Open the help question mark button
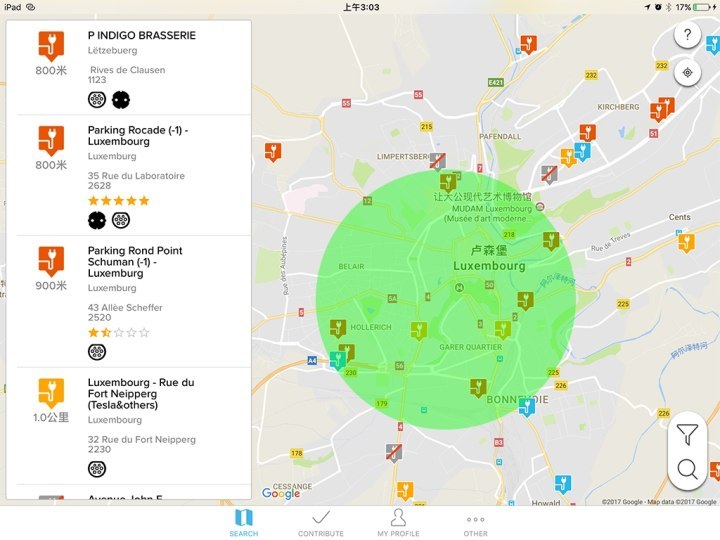This screenshot has width=720, height=540. click(687, 34)
